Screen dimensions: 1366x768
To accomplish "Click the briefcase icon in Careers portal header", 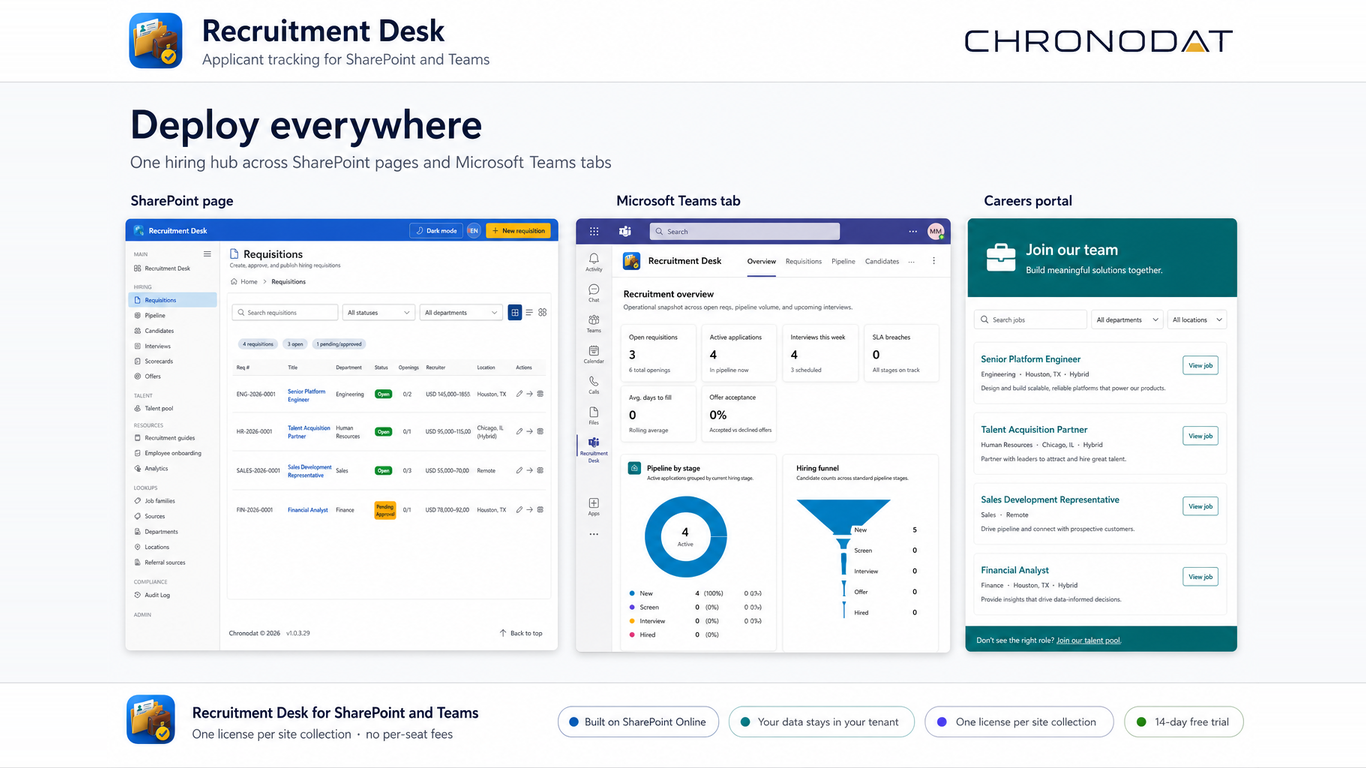I will click(1001, 258).
